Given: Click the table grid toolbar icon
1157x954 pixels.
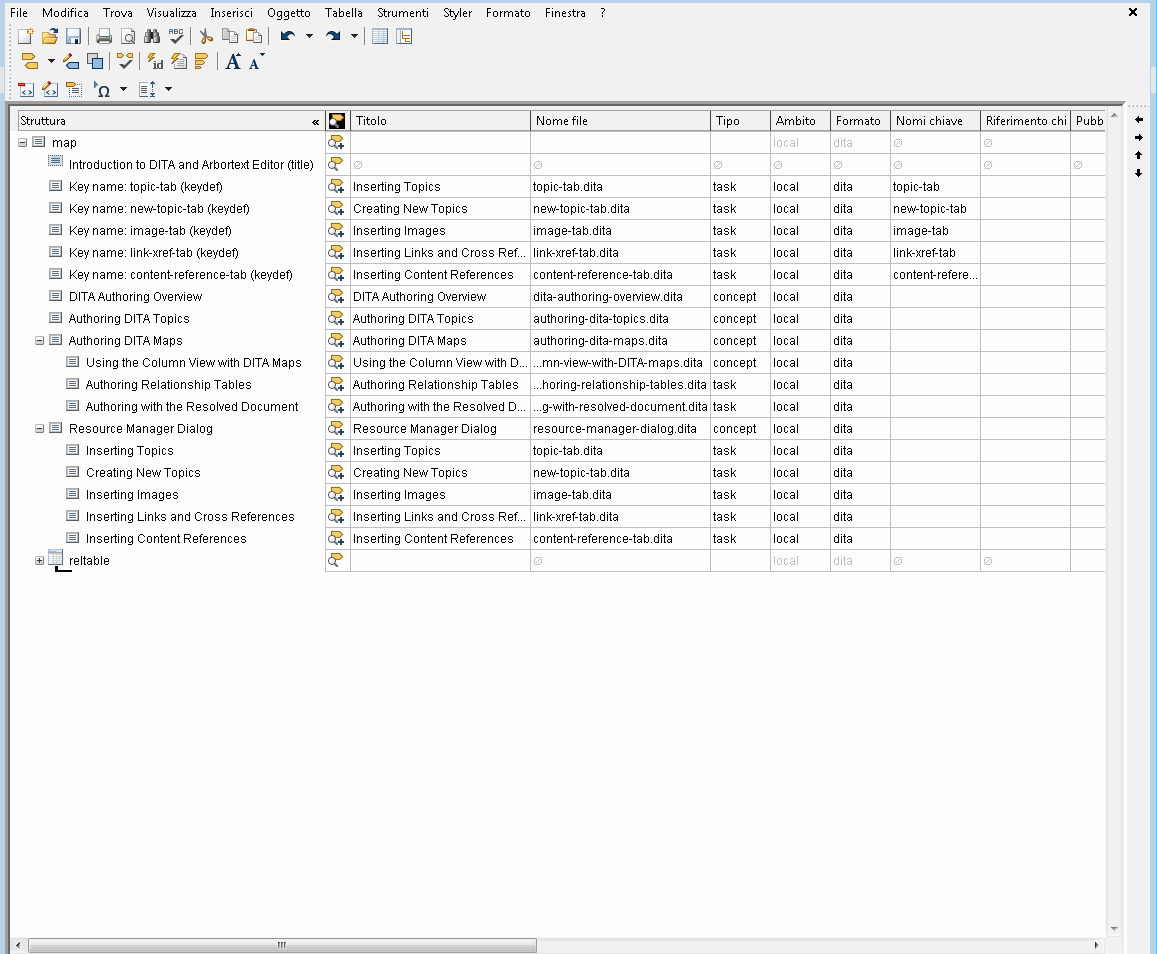Looking at the screenshot, I should coord(380,36).
